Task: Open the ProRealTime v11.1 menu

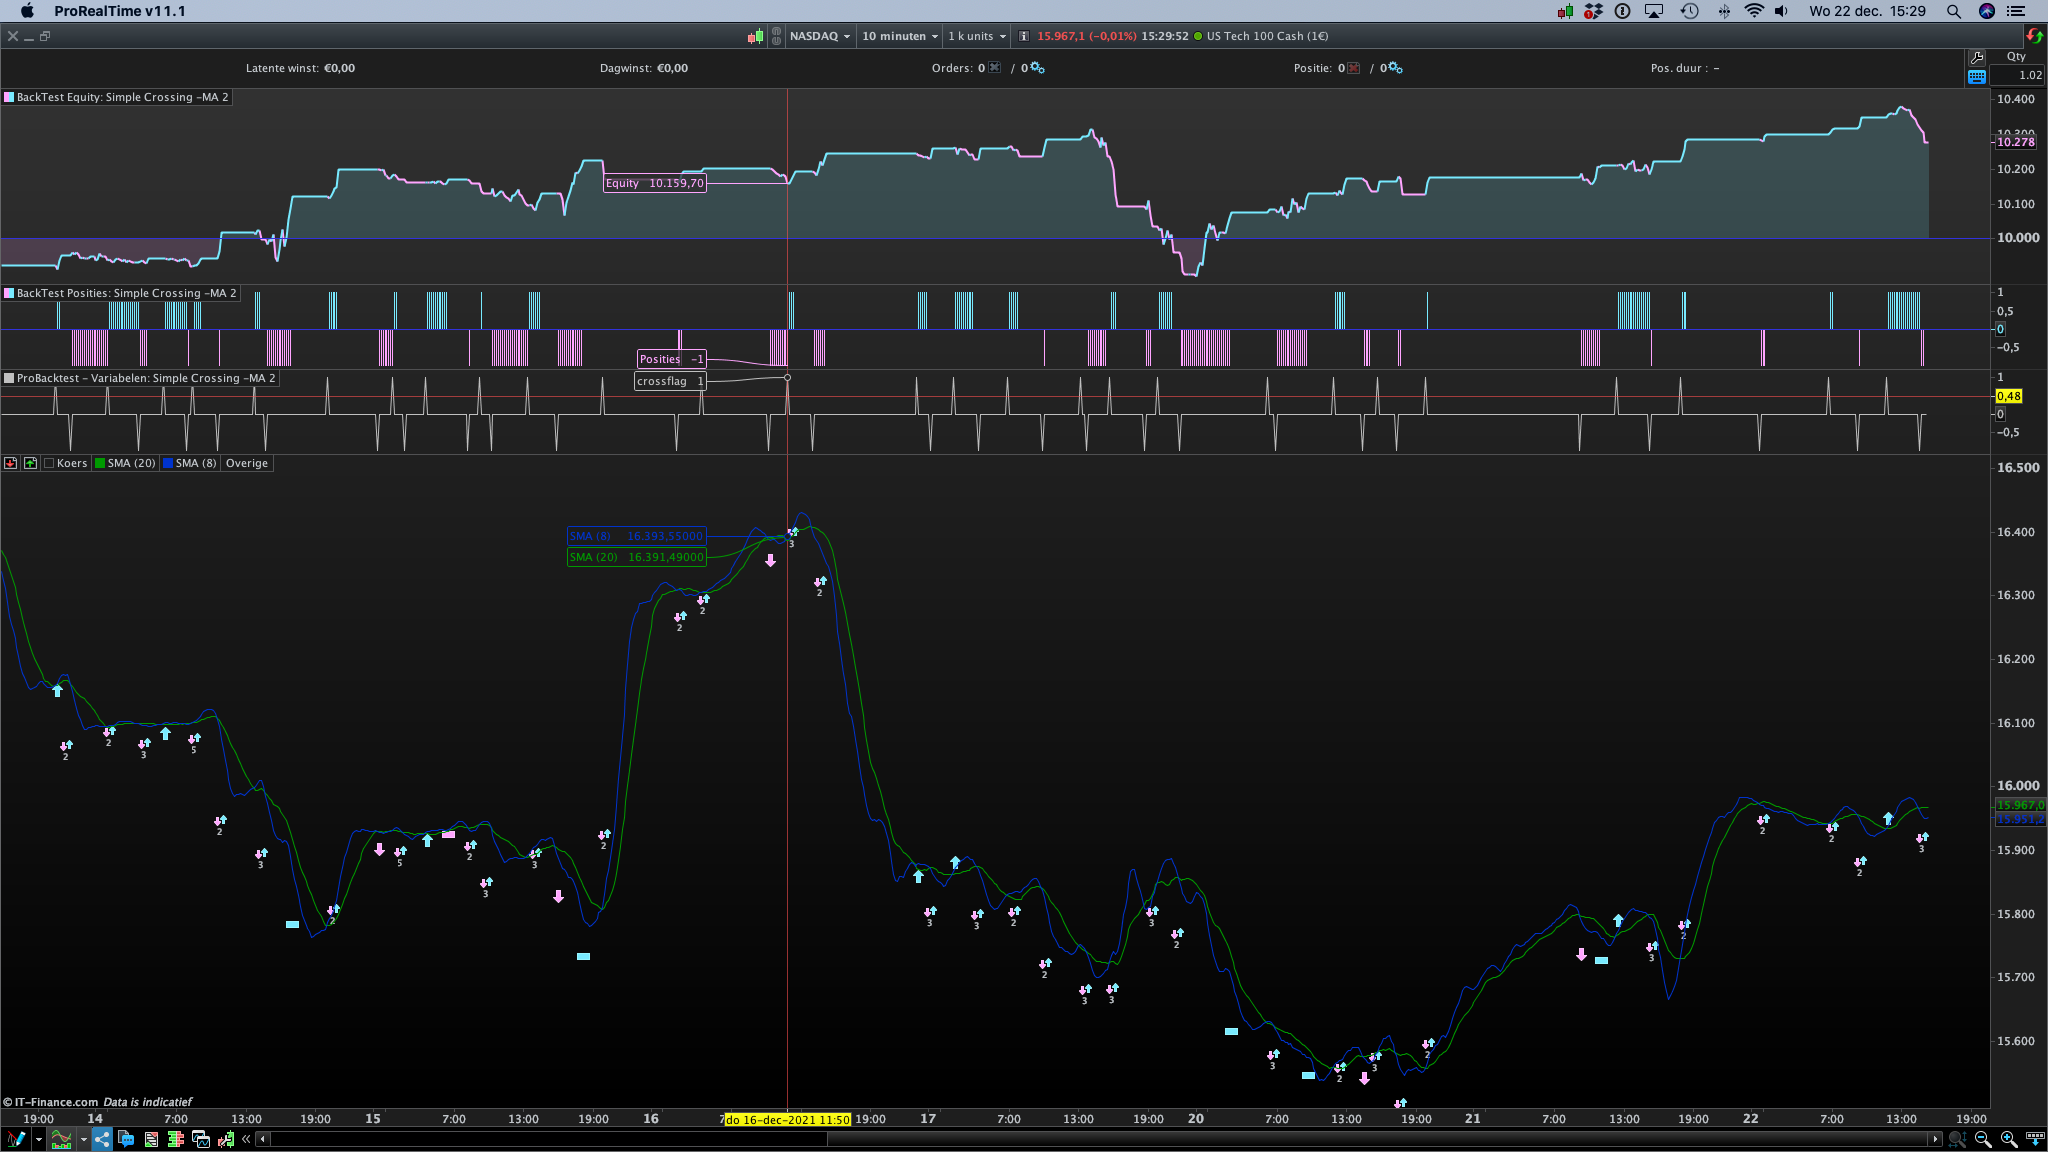Action: [x=120, y=11]
